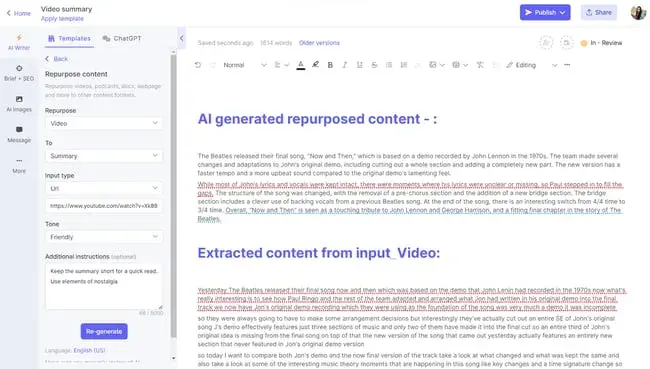This screenshot has width=650, height=369.
Task: Click the YouTube URL input field
Action: (104, 206)
